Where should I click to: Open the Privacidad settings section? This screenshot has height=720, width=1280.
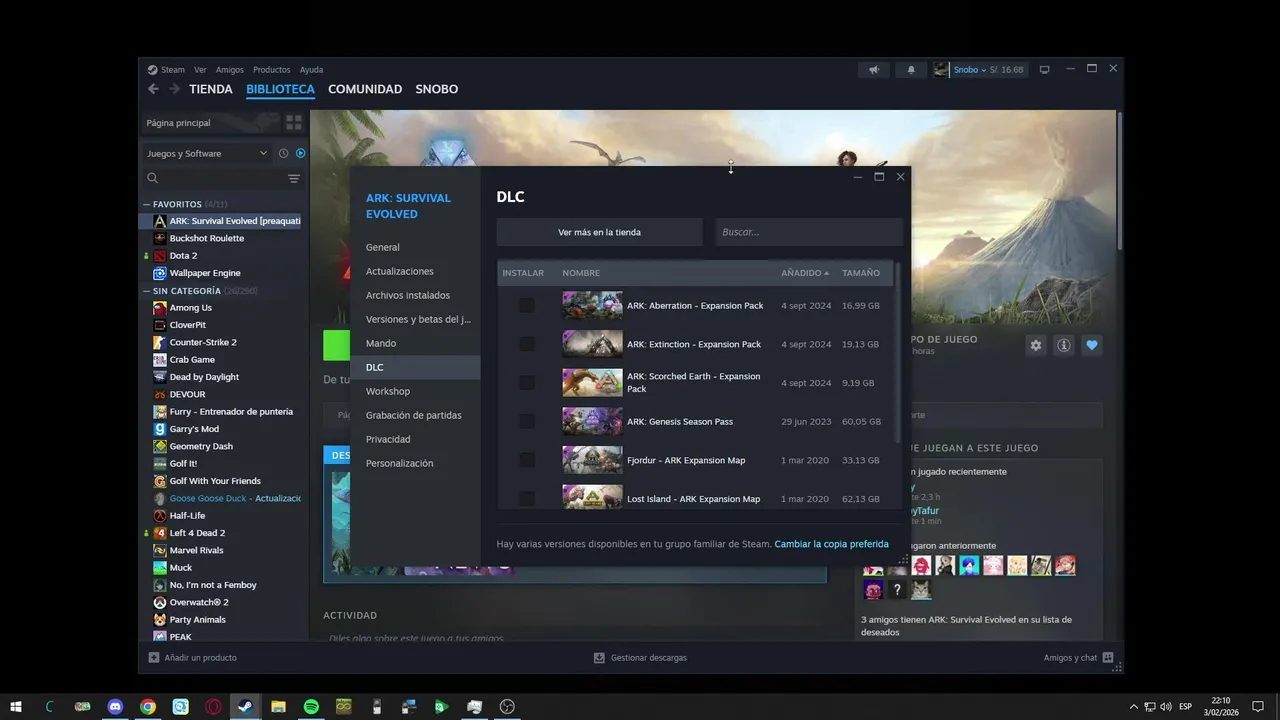pos(415,439)
